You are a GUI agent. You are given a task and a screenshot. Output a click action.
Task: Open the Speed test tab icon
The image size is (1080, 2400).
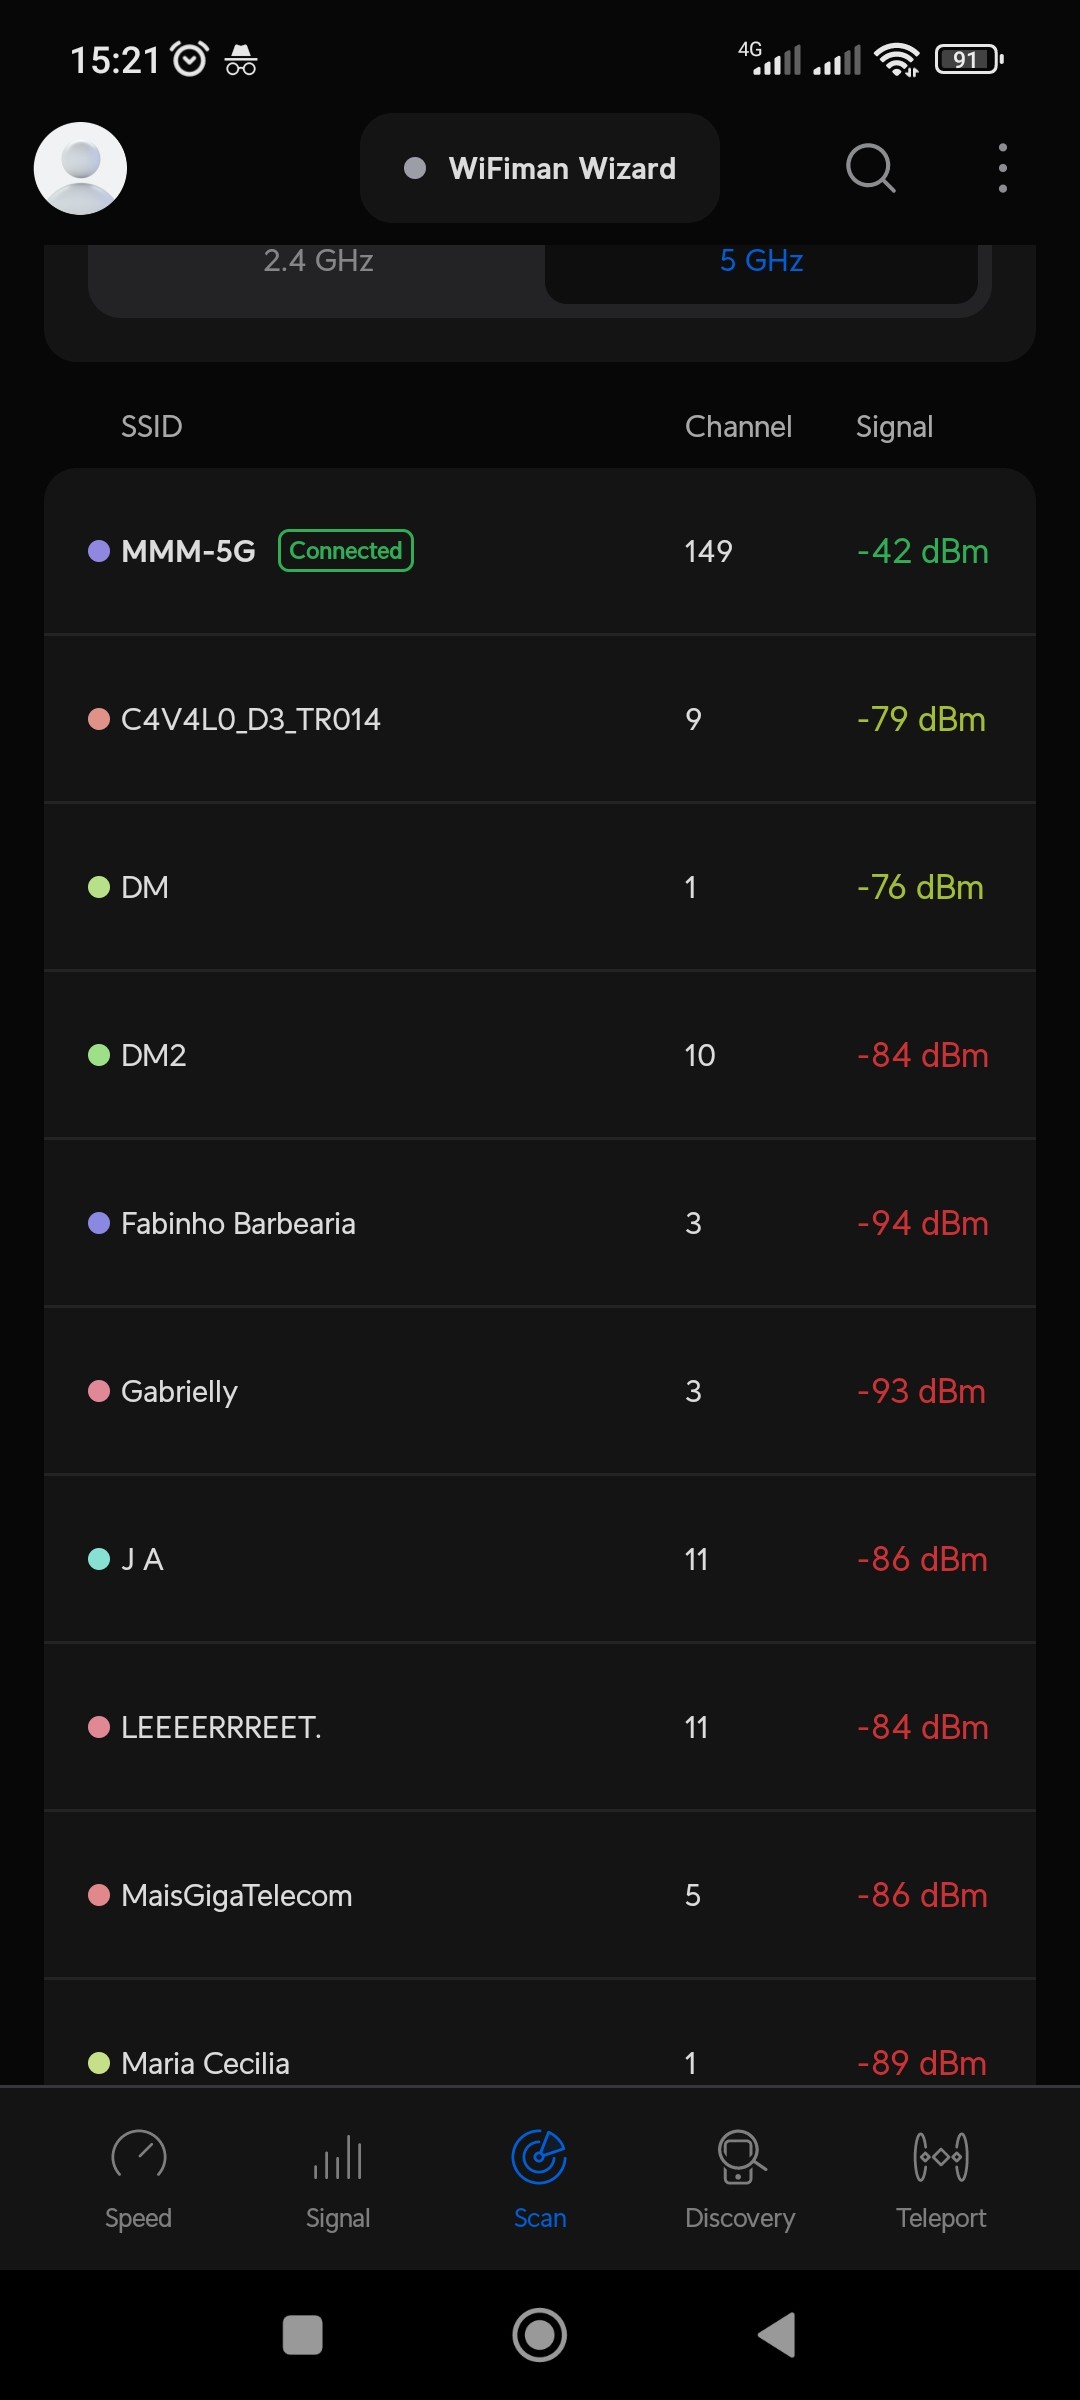coord(139,2156)
